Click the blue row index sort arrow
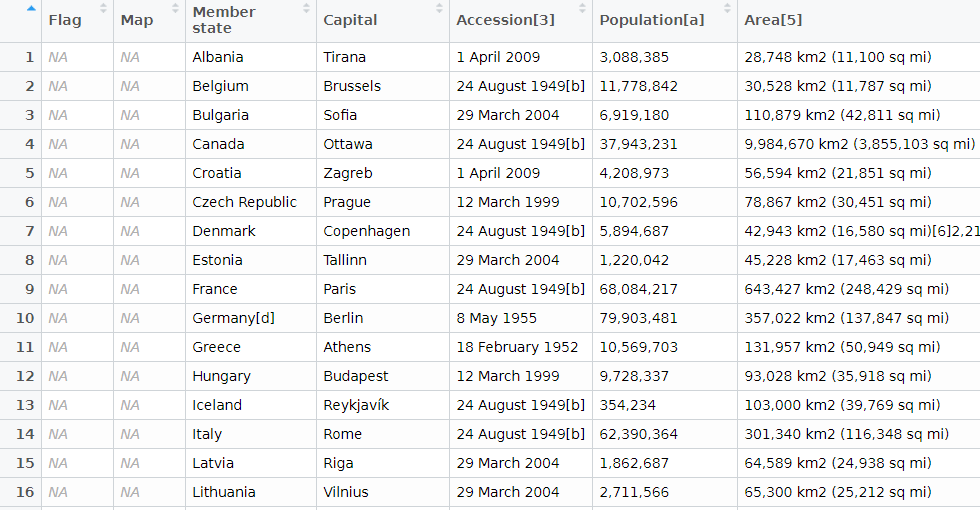Image resolution: width=980 pixels, height=510 pixels. point(31,8)
